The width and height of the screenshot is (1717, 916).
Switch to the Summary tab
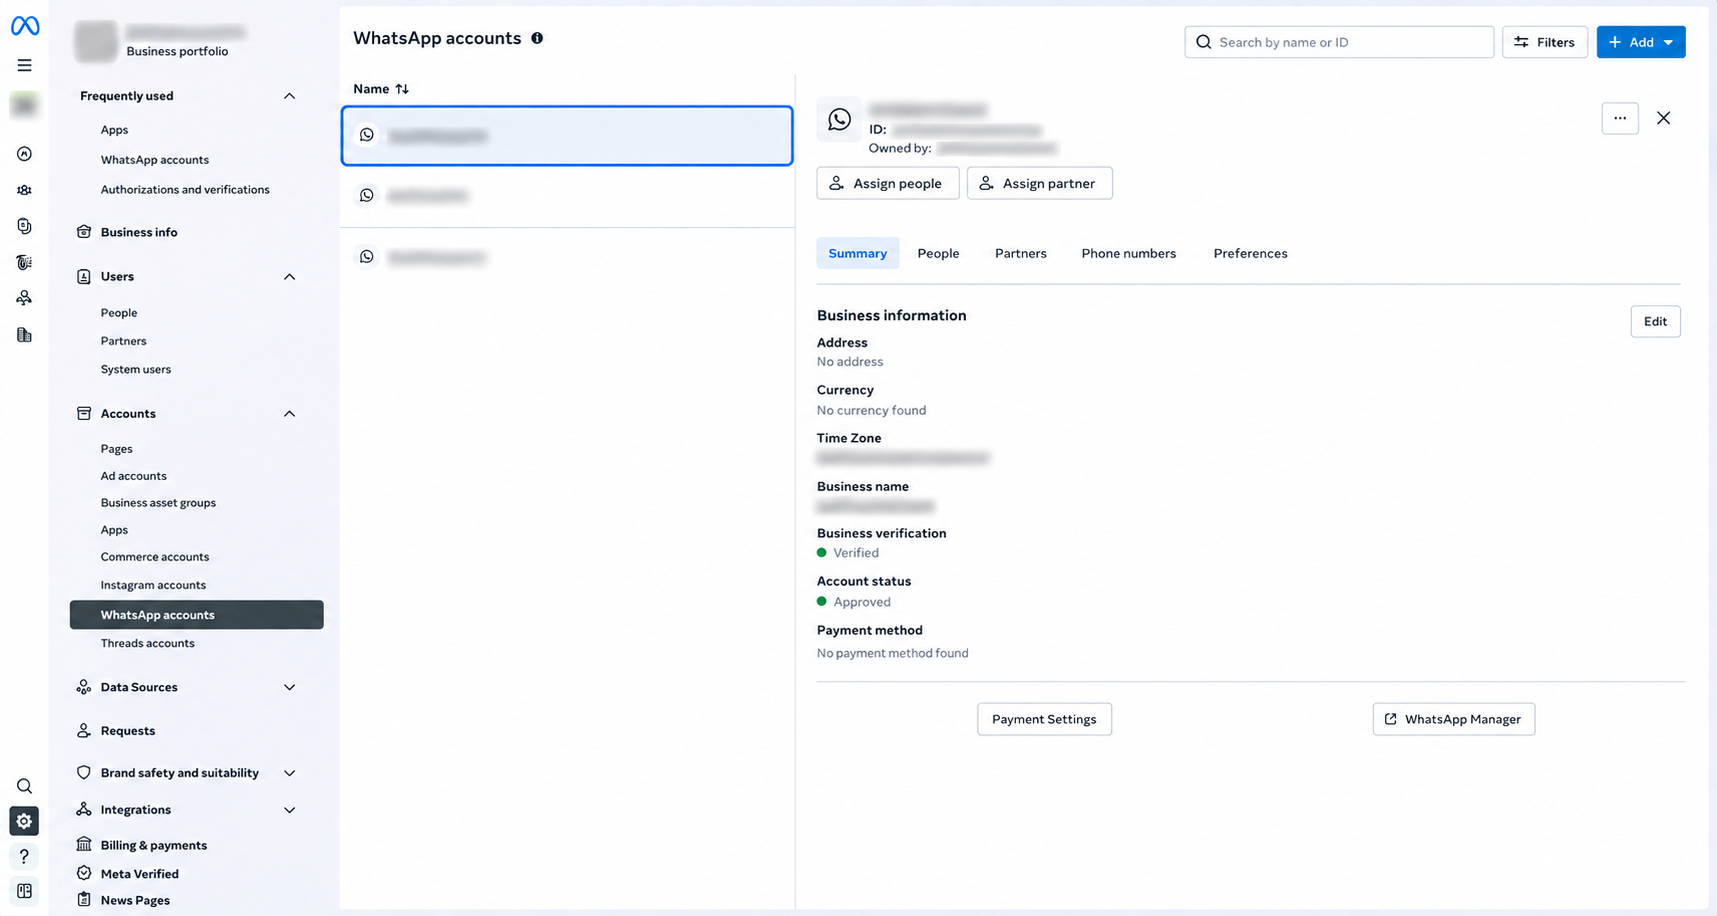click(x=858, y=253)
